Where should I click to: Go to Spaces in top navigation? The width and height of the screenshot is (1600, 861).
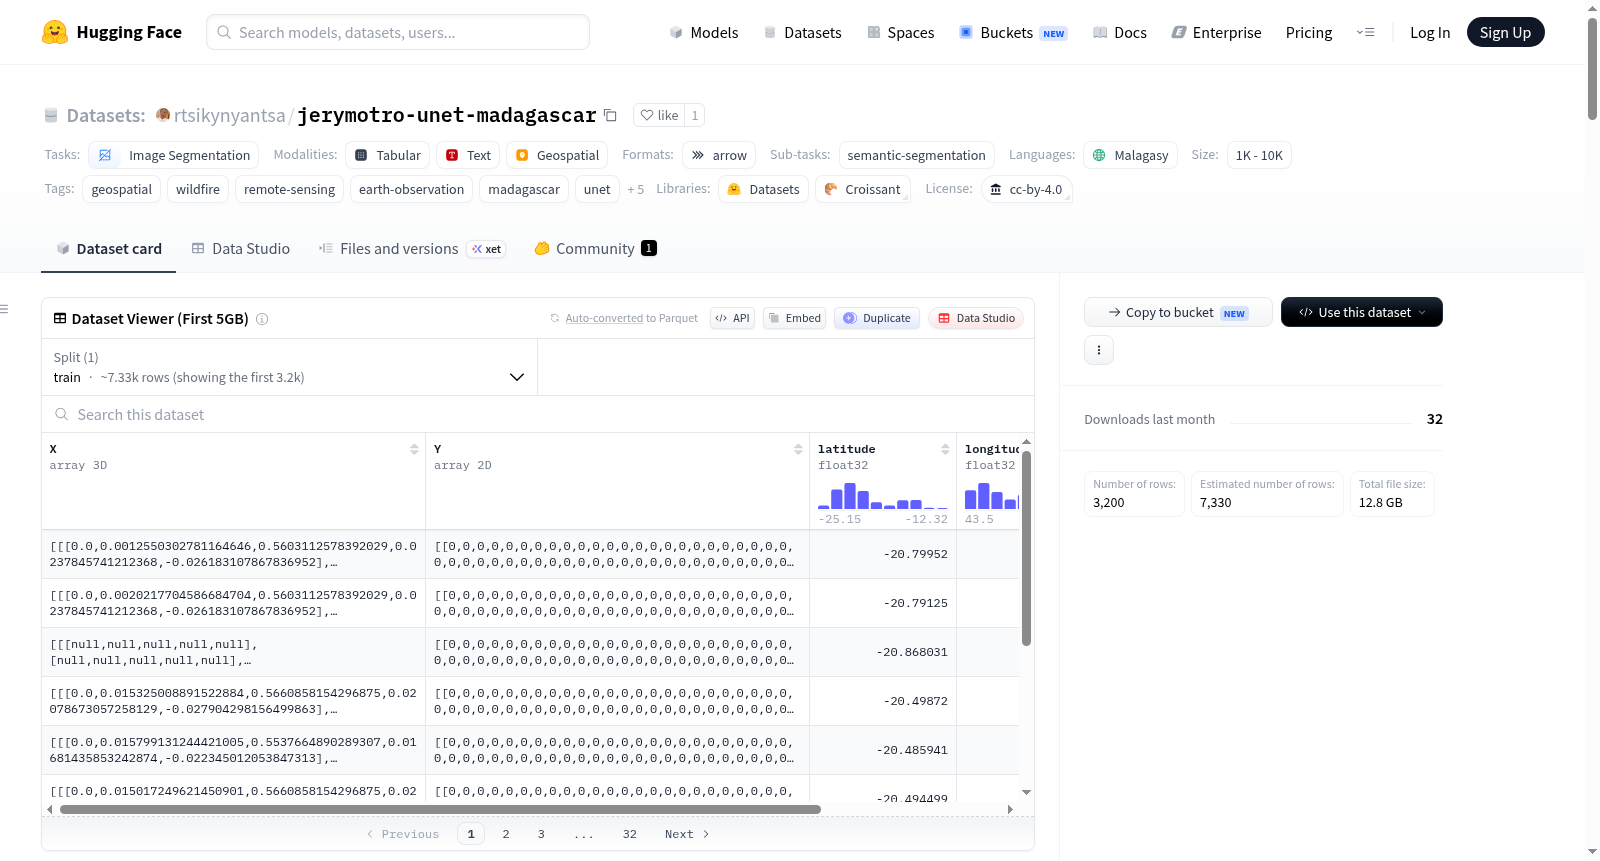[901, 32]
